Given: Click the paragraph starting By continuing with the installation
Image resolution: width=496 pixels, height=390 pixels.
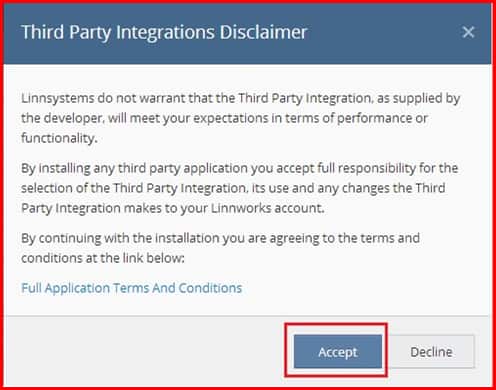Looking at the screenshot, I should 220,248.
